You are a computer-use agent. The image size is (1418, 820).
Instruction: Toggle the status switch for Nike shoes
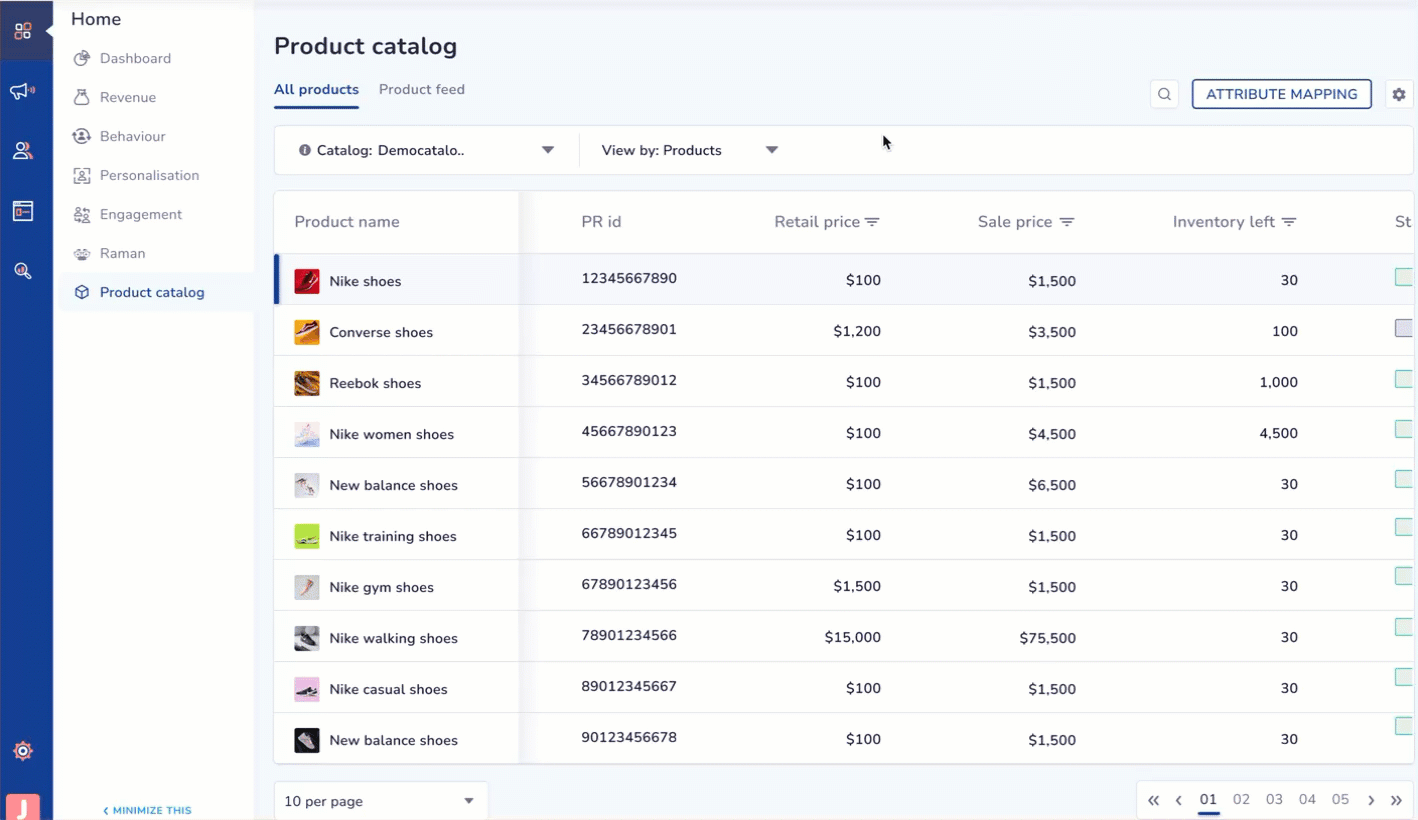pyautogui.click(x=1405, y=277)
